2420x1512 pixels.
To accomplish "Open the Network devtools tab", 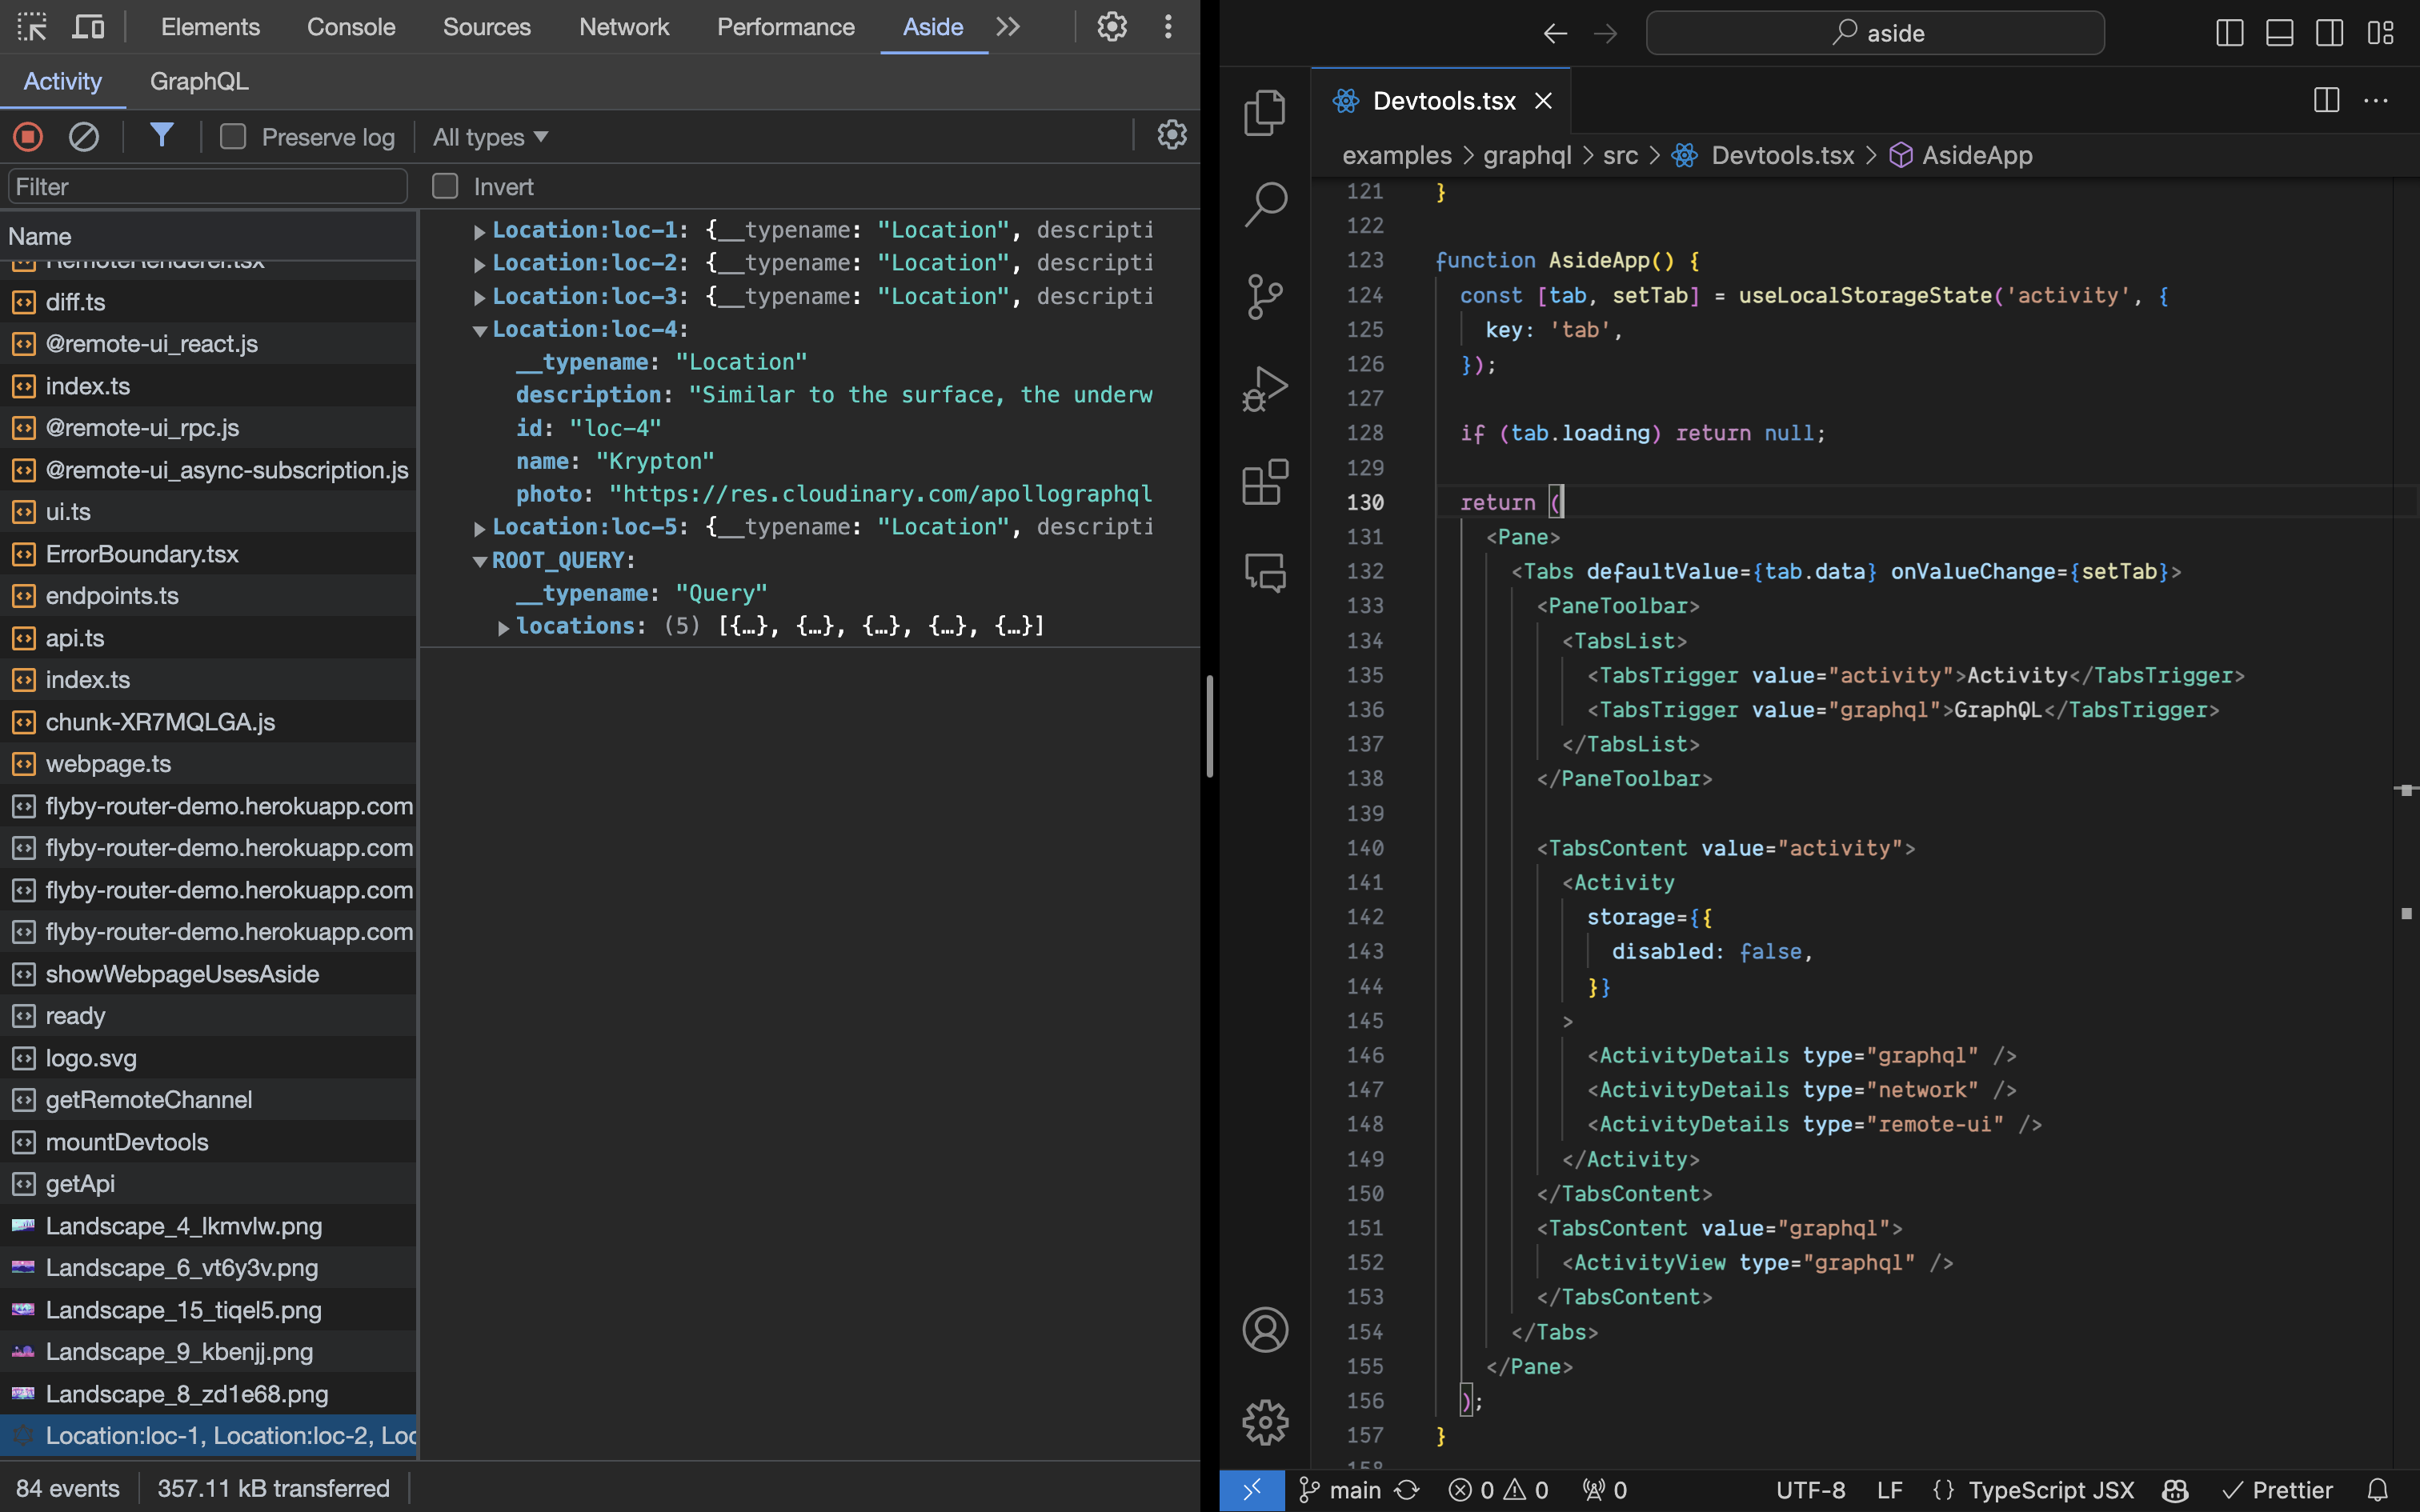I will tap(623, 27).
